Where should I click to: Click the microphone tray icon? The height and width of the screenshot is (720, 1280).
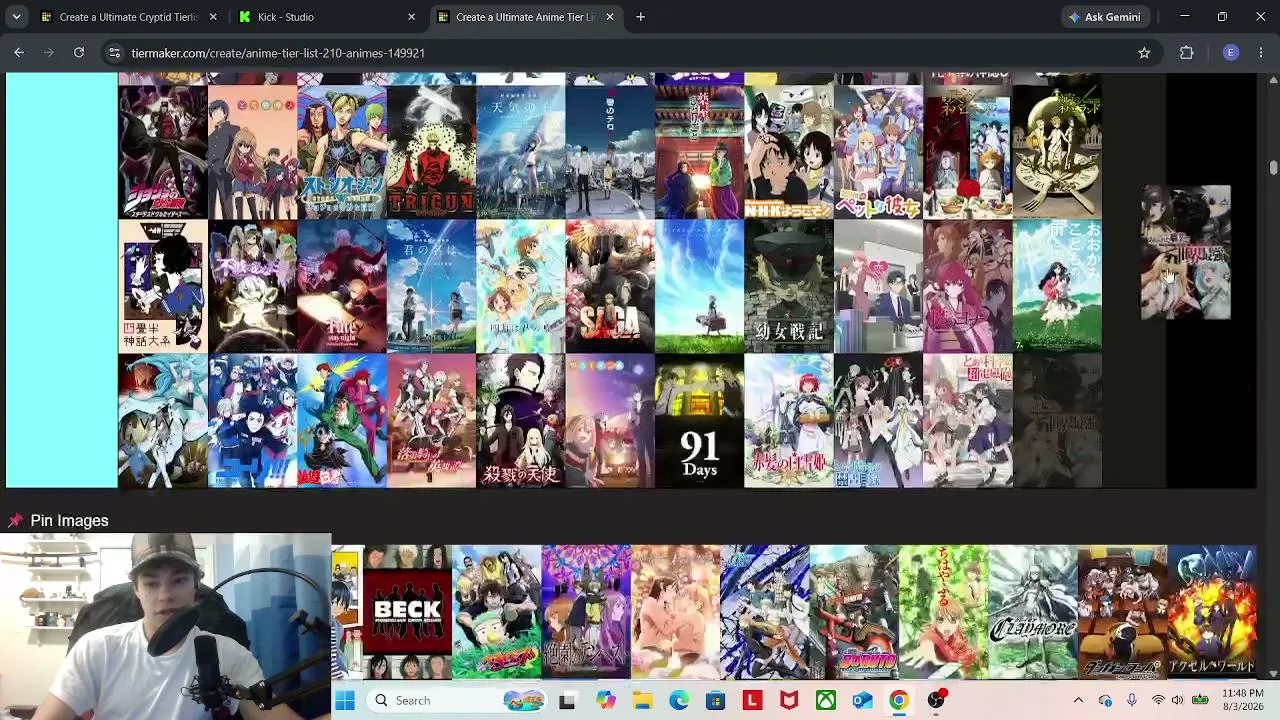[x=1131, y=701]
